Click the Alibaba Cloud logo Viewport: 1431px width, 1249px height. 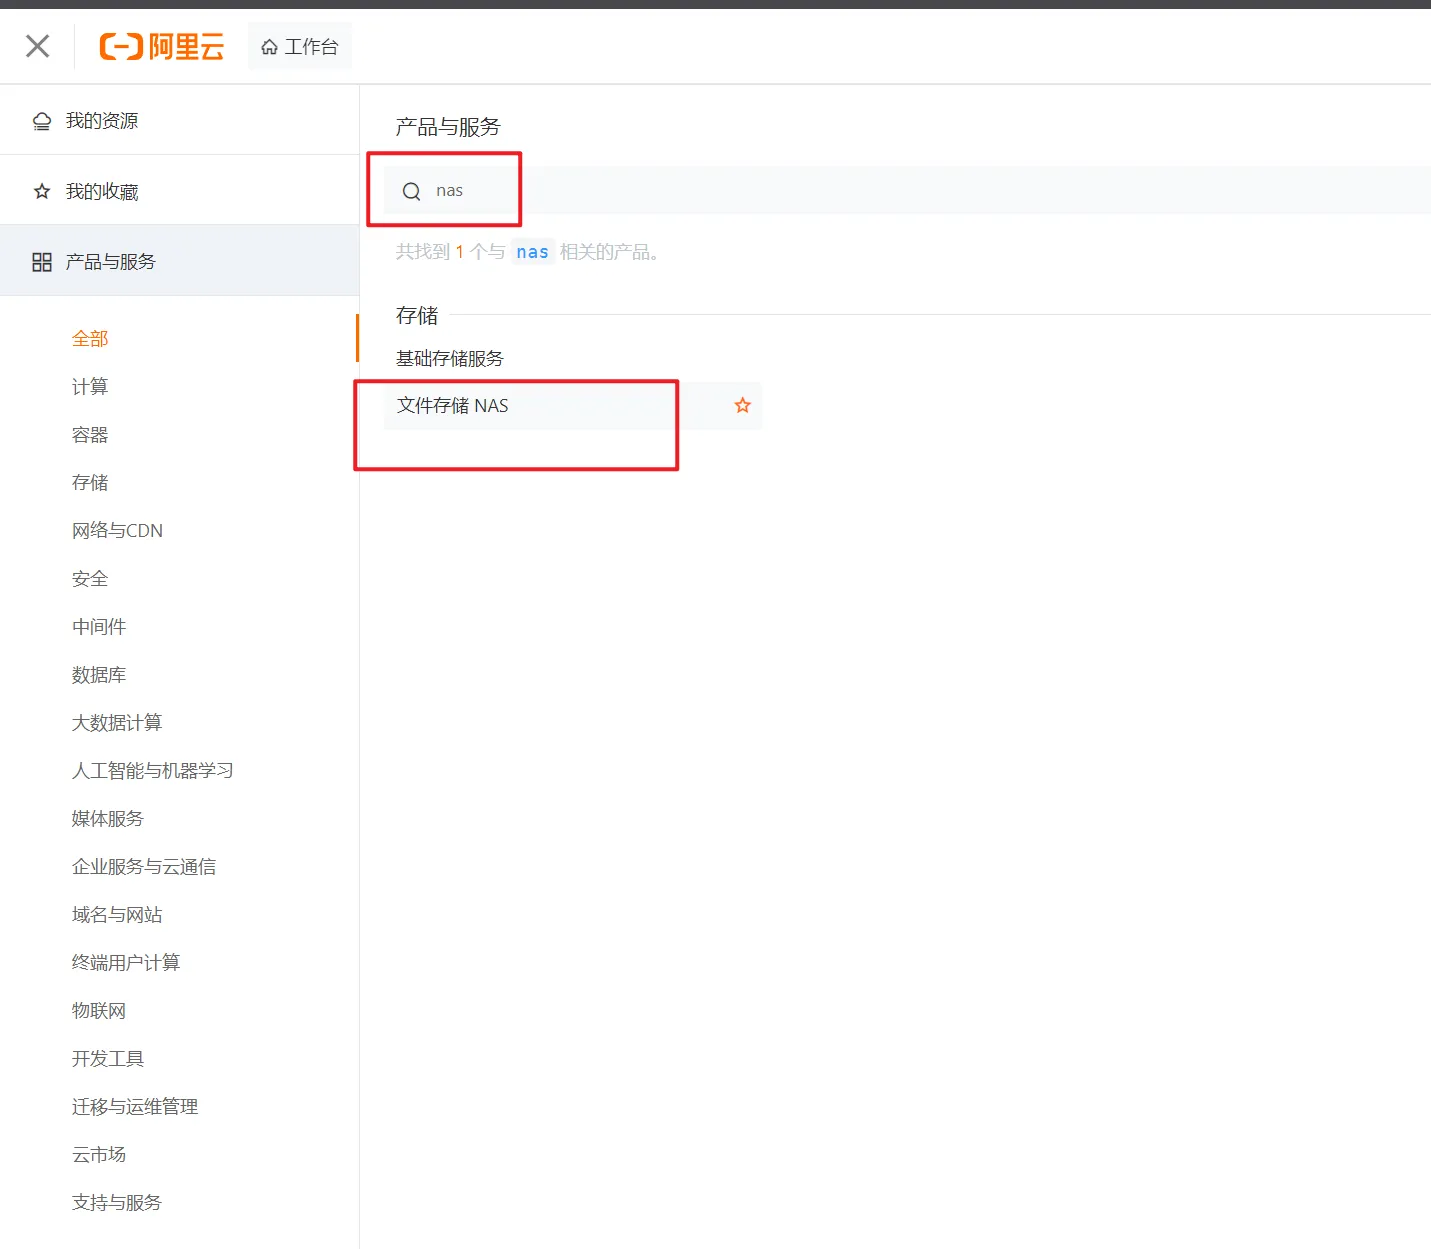(162, 46)
